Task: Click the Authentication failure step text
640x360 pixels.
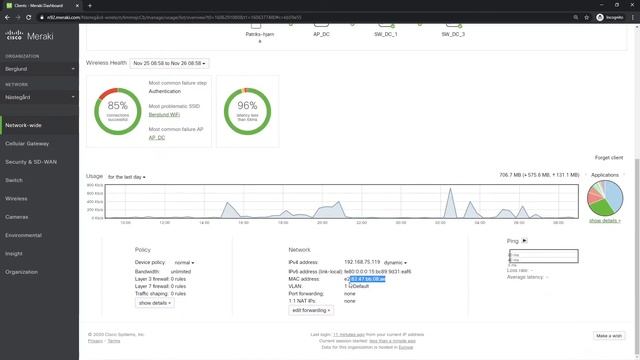Action: [x=164, y=91]
